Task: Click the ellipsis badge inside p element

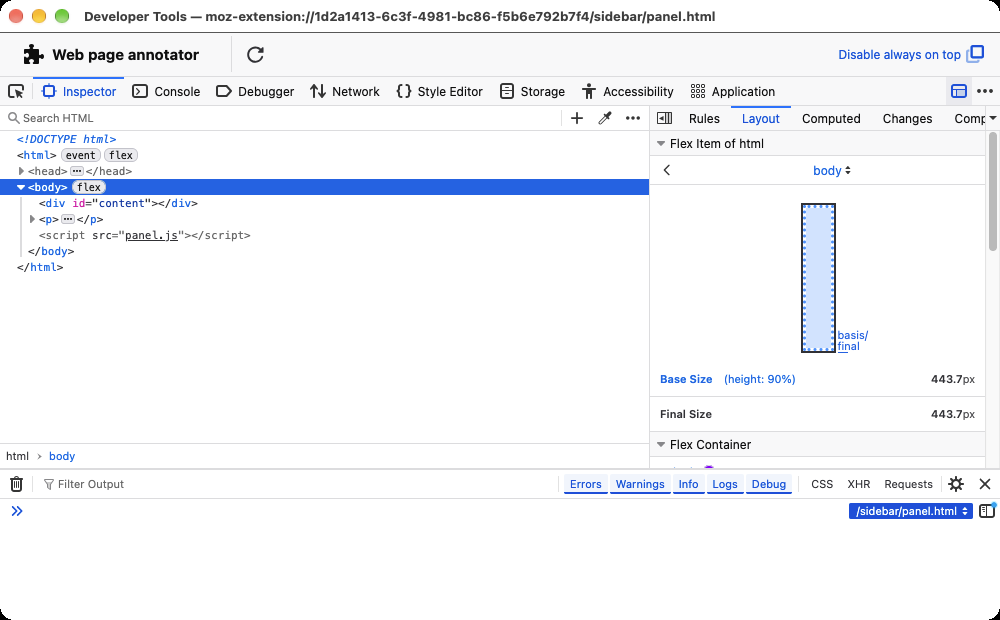Action: [68, 219]
